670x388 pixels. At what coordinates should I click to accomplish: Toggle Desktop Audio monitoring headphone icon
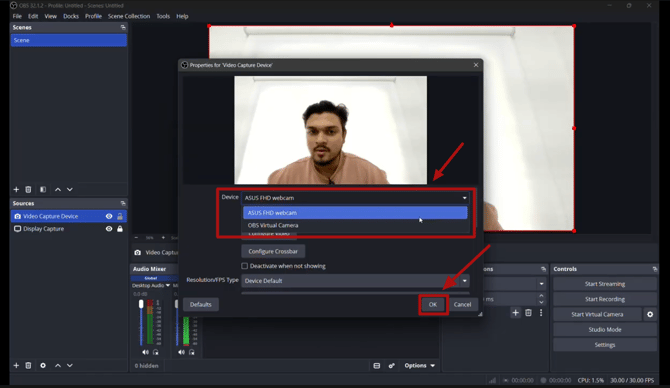tap(156, 352)
